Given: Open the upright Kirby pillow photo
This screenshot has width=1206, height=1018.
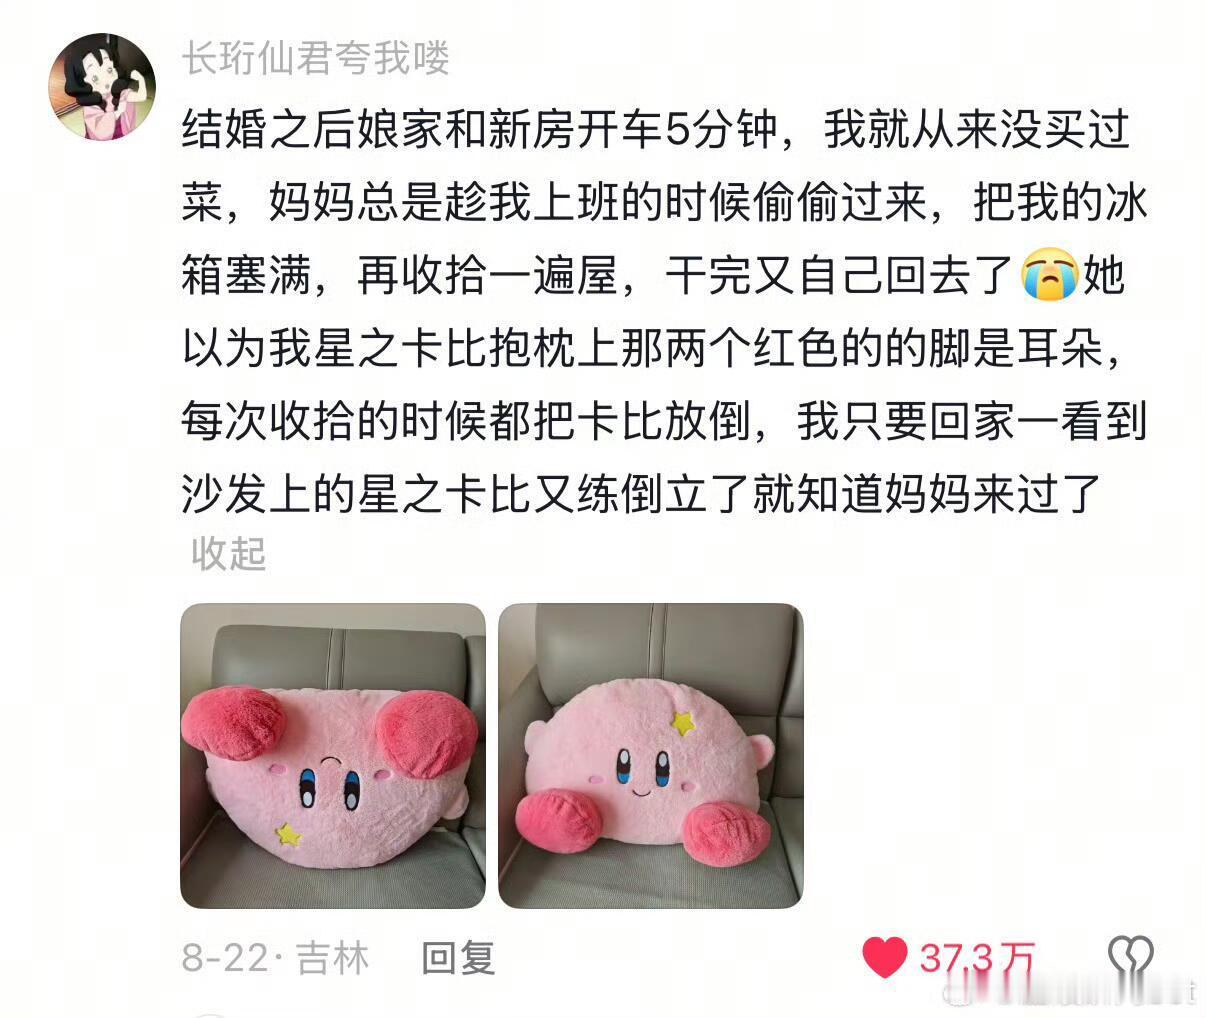Looking at the screenshot, I should click(x=651, y=756).
